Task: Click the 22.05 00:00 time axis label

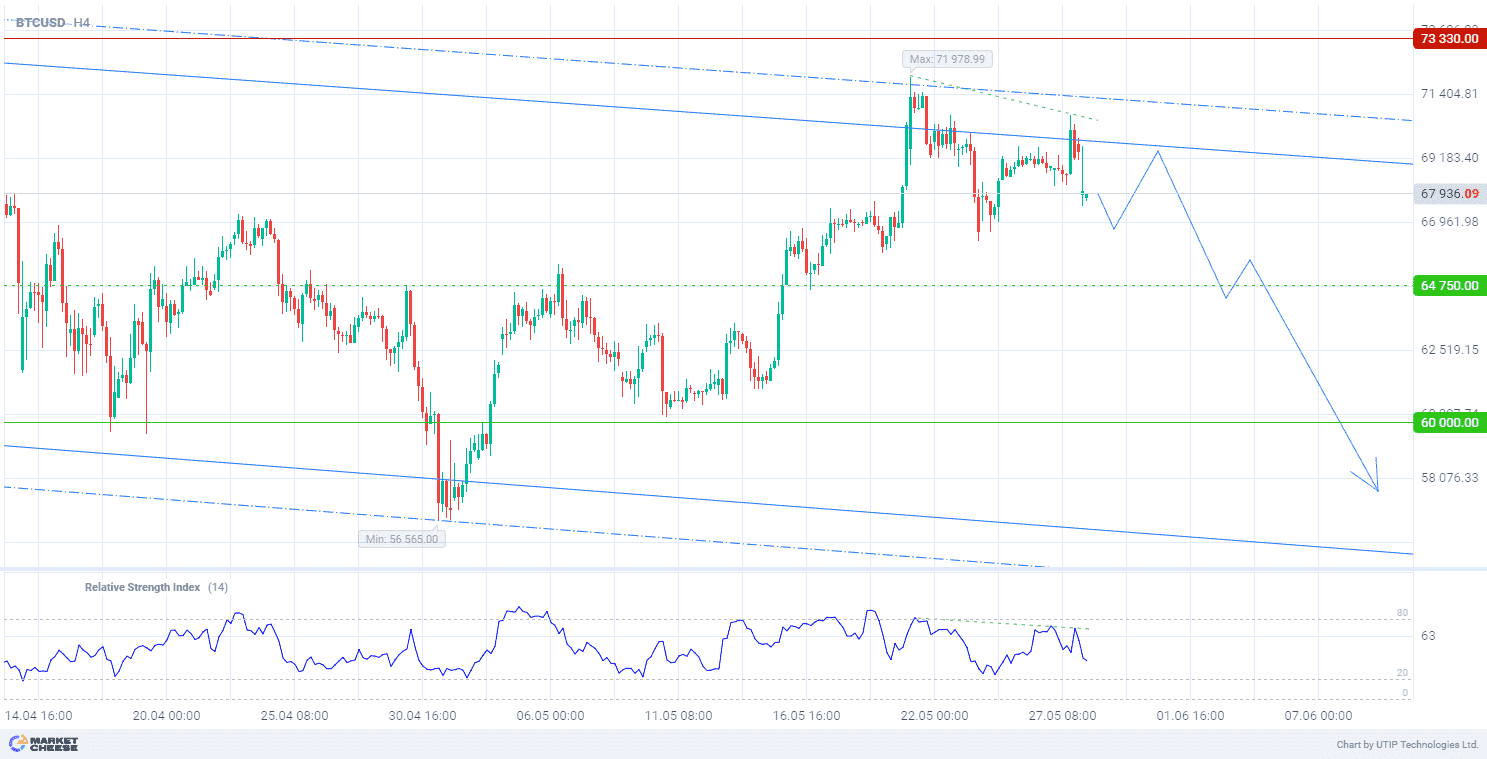Action: click(x=934, y=716)
